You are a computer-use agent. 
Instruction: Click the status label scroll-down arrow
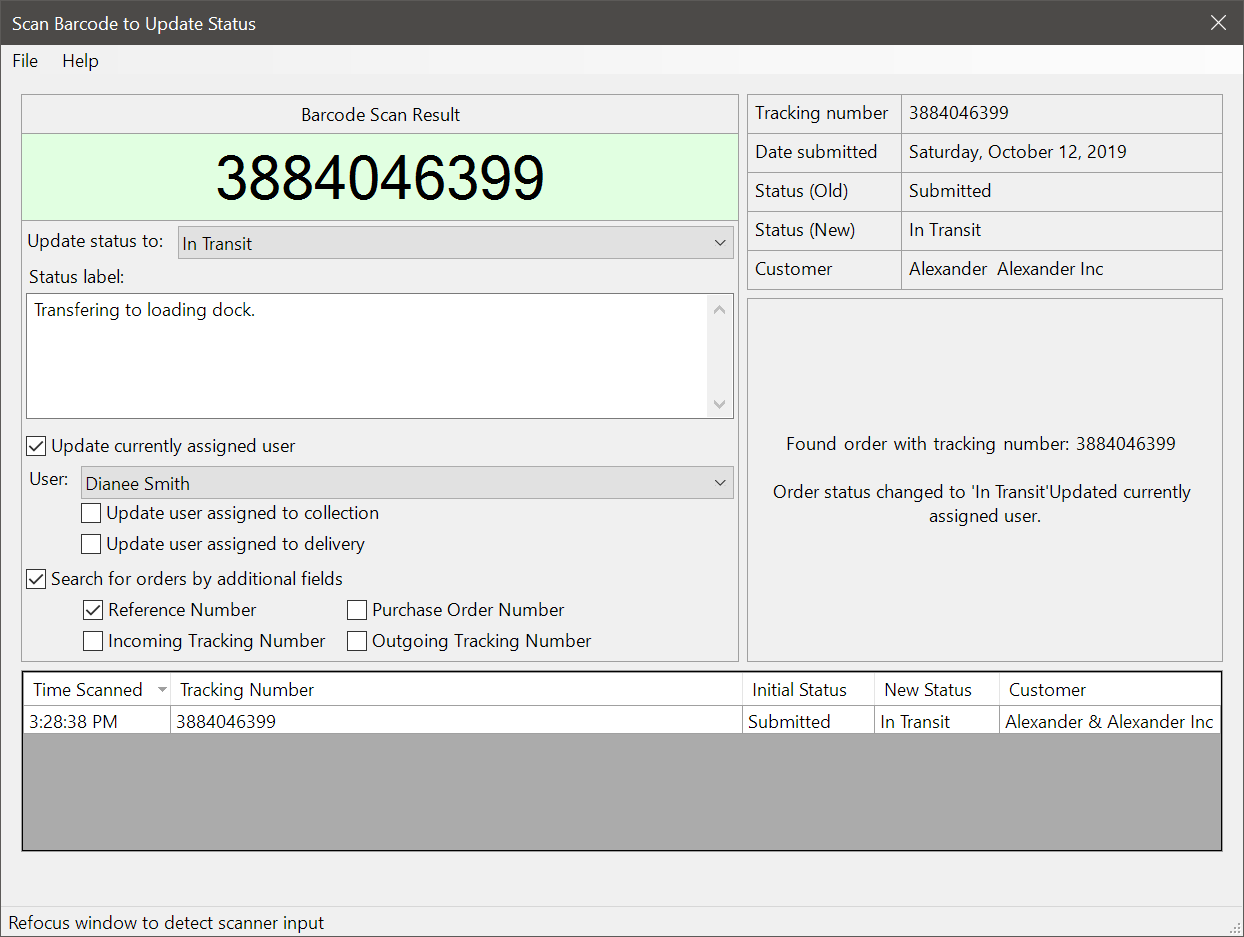[719, 404]
